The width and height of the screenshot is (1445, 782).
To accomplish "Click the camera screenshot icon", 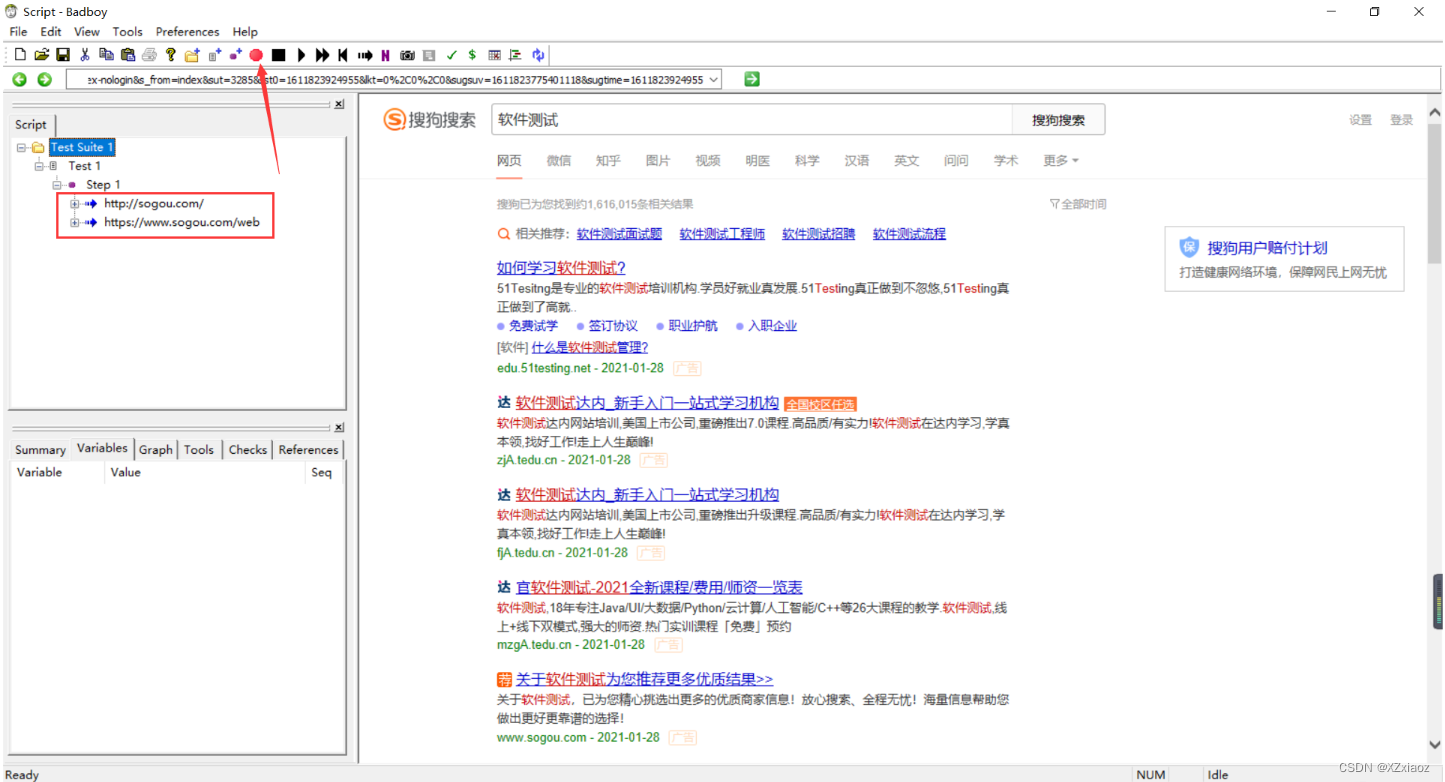I will pos(407,55).
